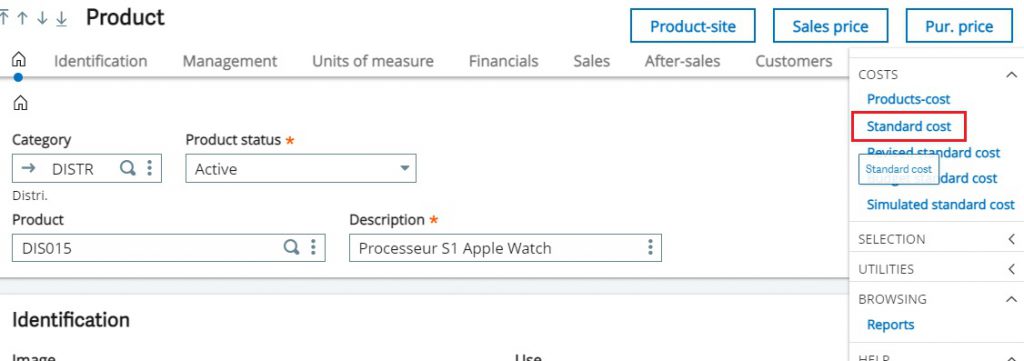
Task: Open Category field lookup magnifier
Action: tap(128, 168)
